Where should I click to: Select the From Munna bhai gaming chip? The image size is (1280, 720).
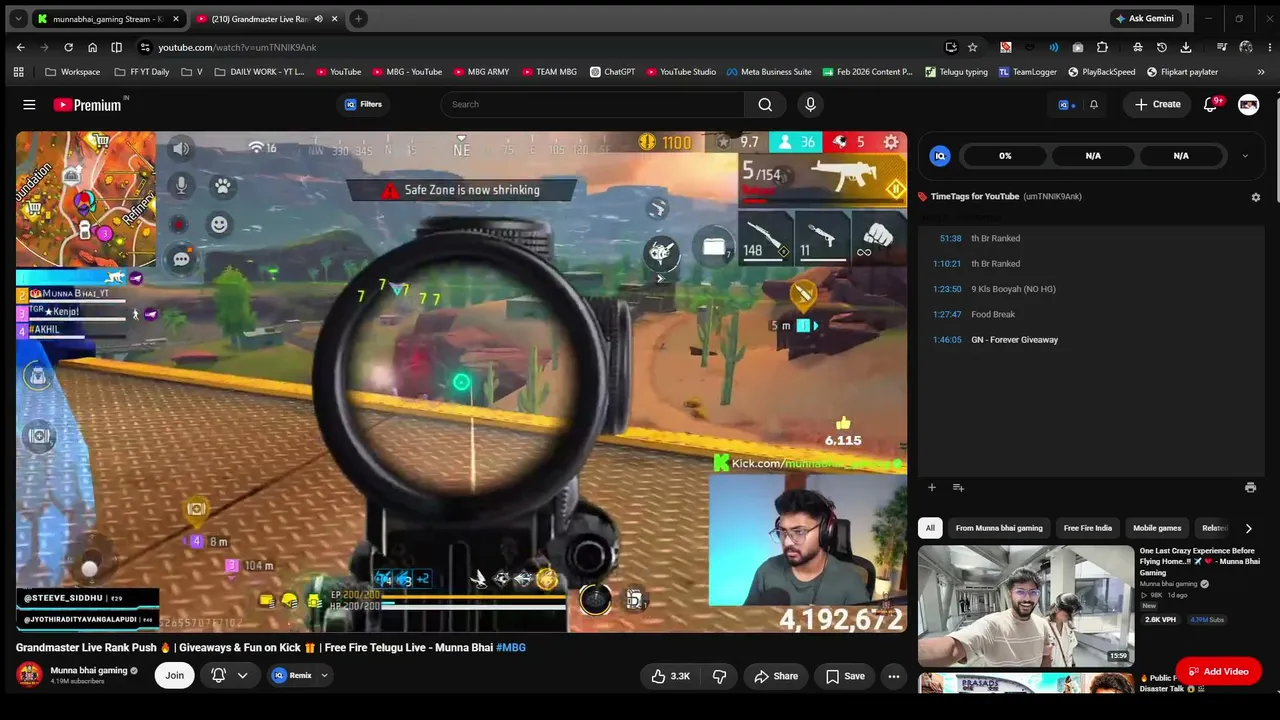click(999, 528)
